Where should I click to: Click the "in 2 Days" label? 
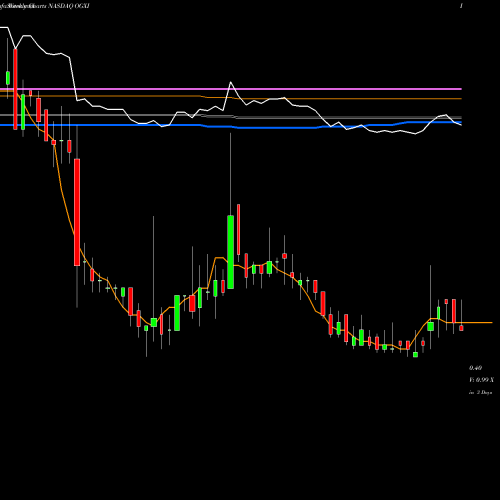pos(481,393)
